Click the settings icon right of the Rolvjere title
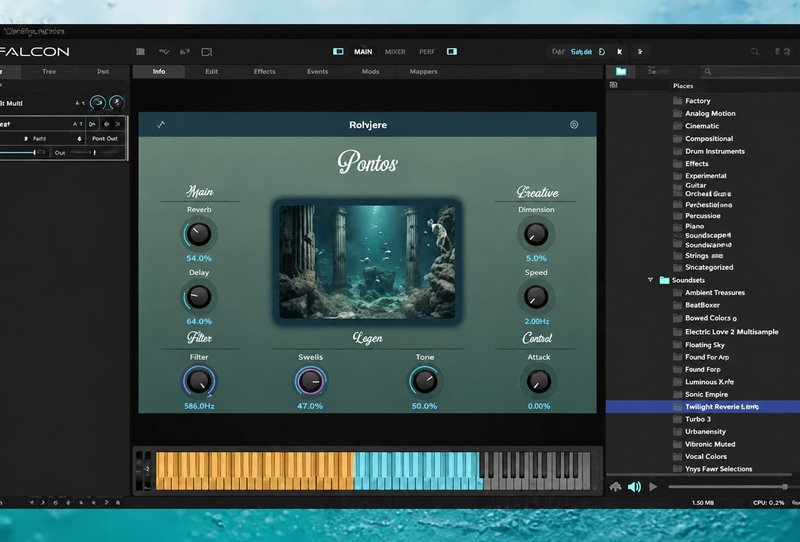This screenshot has height=542, width=800. (x=574, y=125)
